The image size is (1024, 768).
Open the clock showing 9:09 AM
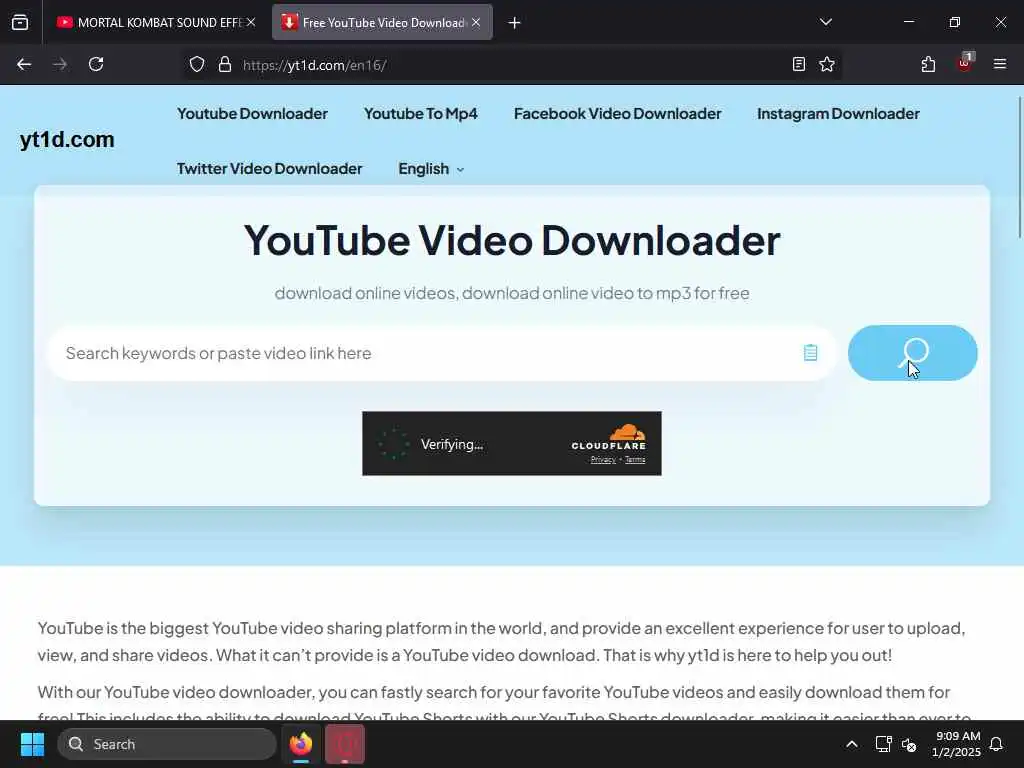click(x=957, y=744)
